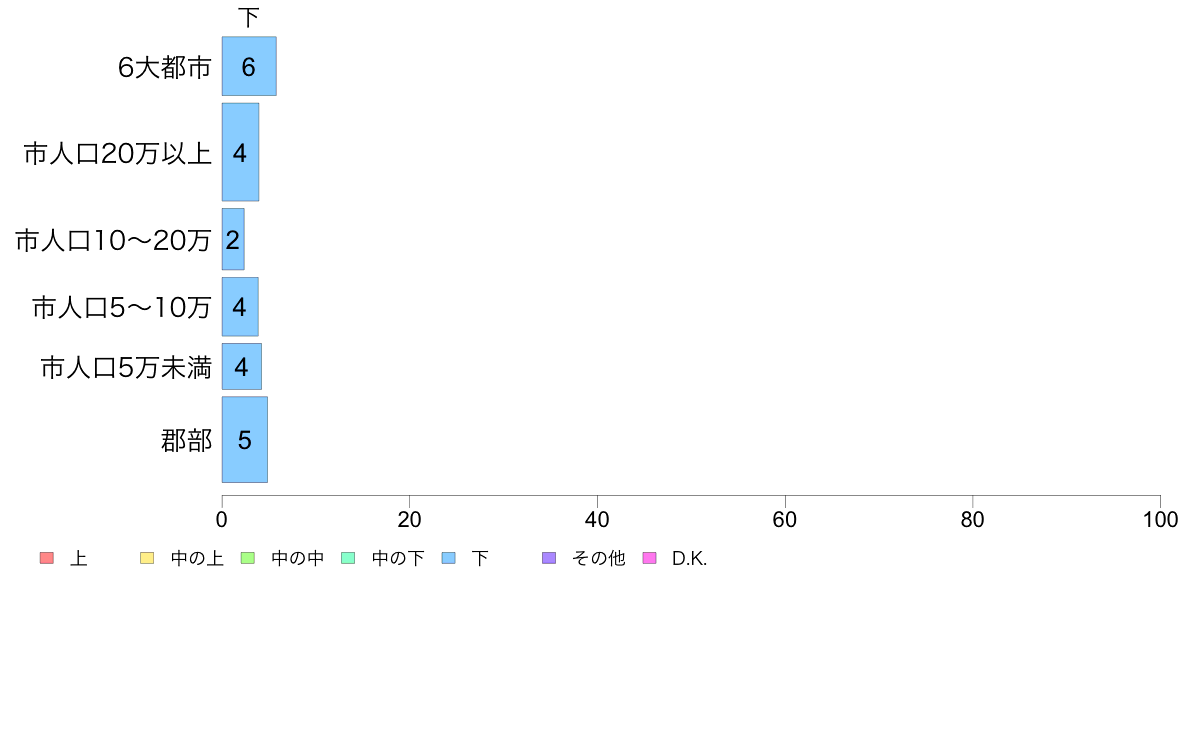Viewport: 1188px width, 736px height.
Task: Click the 中の中 legend text
Action: tap(298, 559)
